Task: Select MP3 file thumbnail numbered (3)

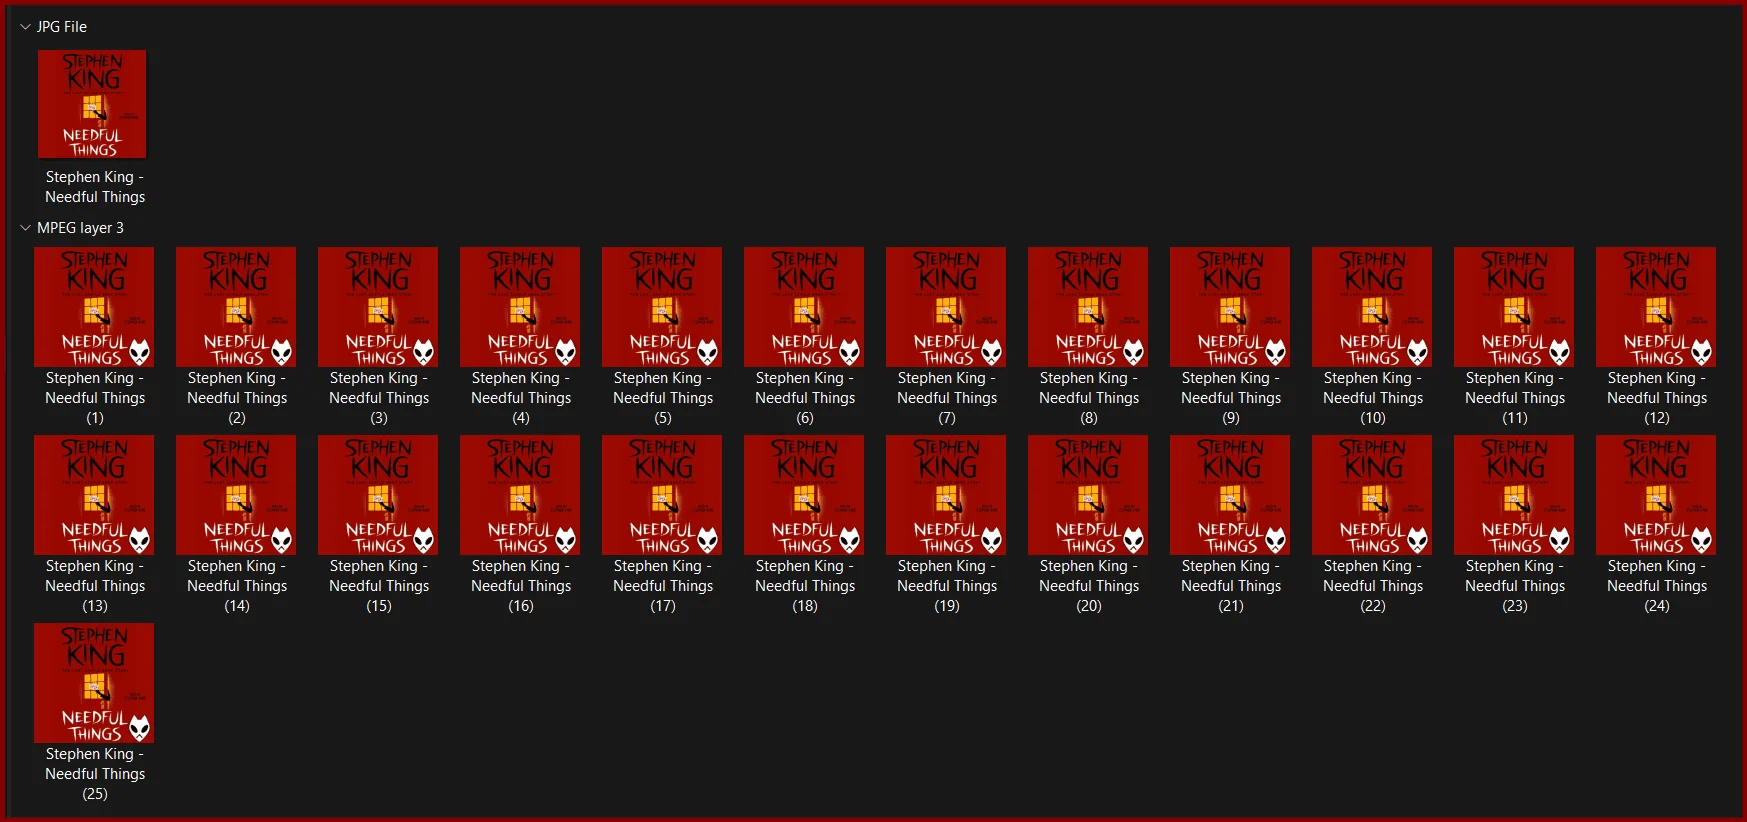Action: click(378, 307)
